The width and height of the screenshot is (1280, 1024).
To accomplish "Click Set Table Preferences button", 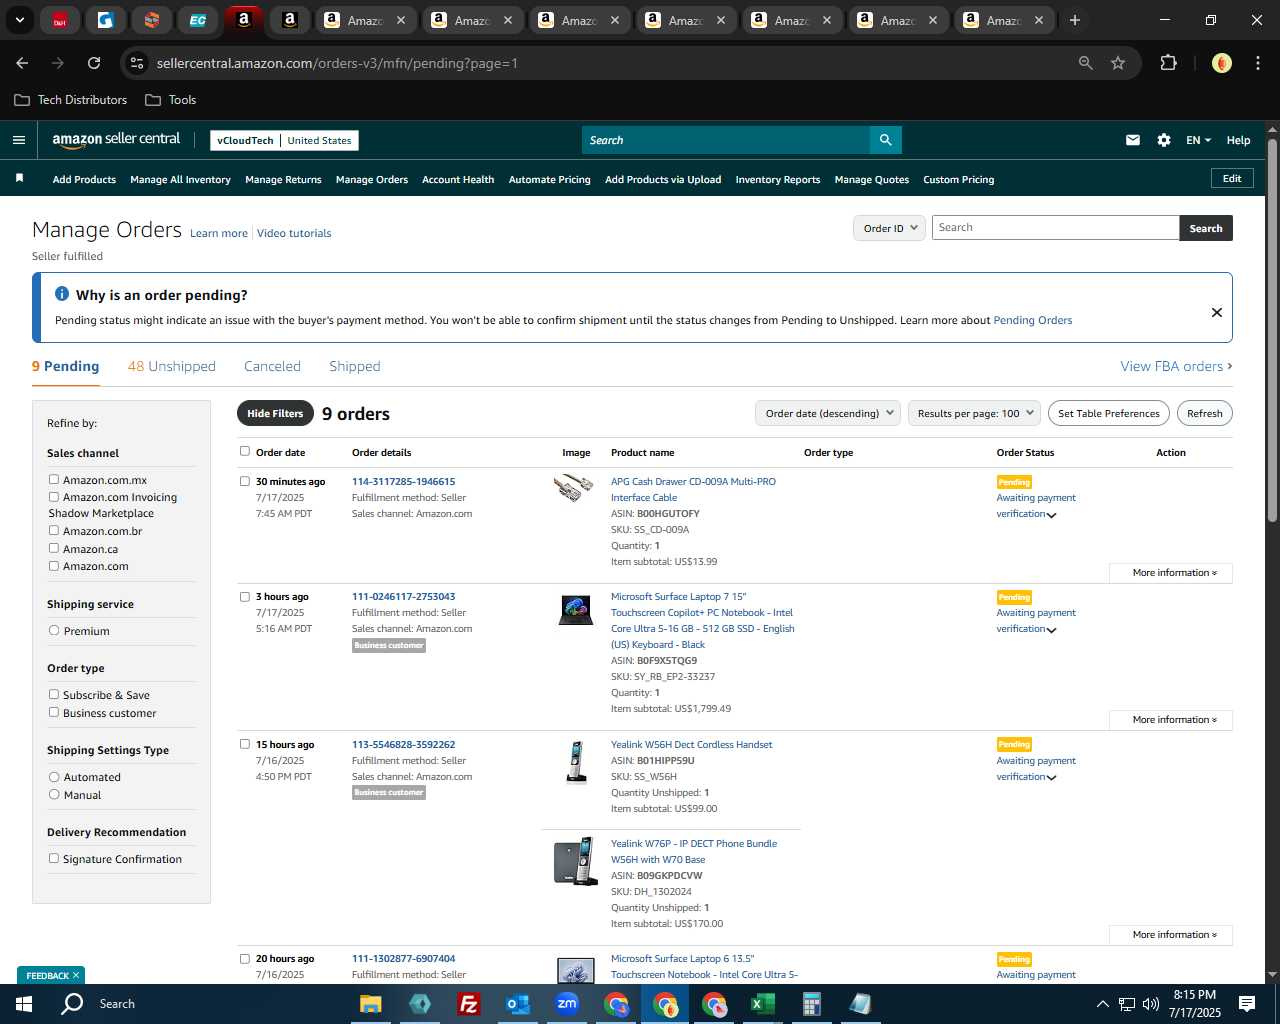I will click(x=1109, y=413).
